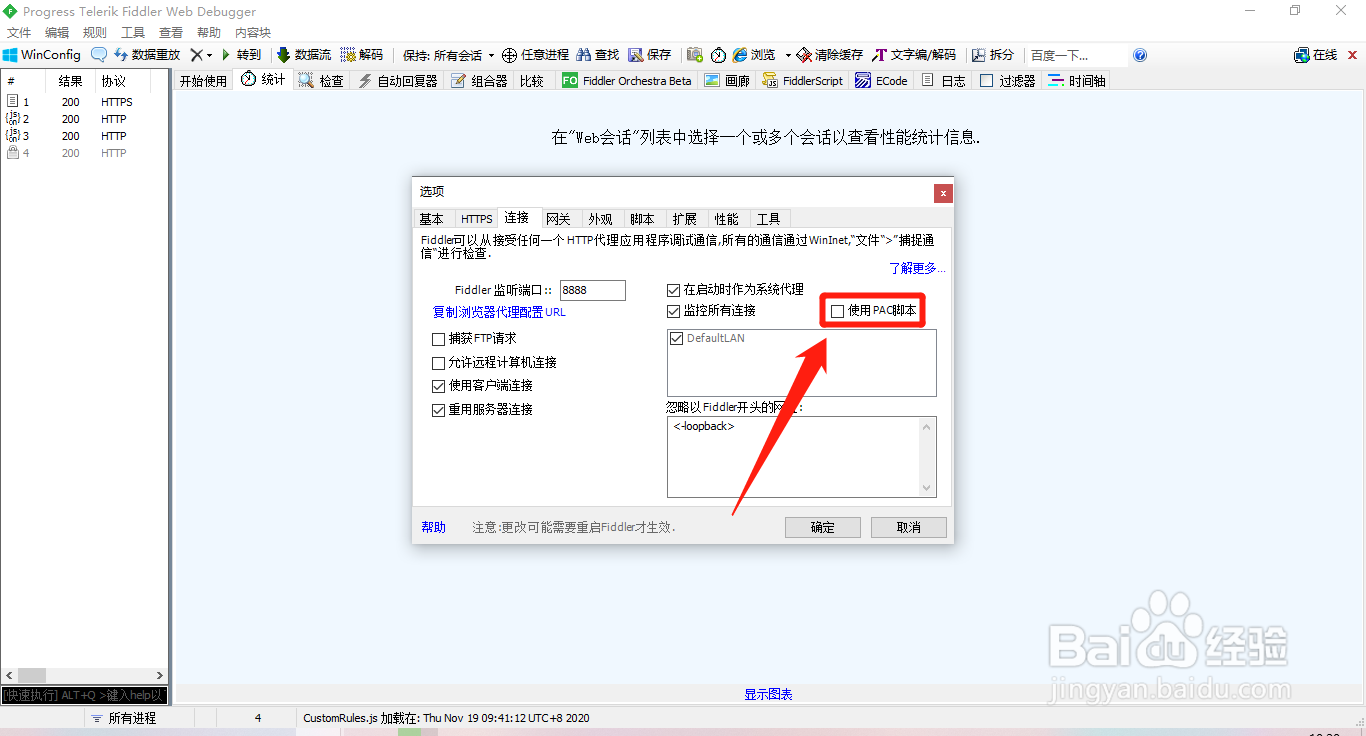1366x736 pixels.
Task: Click the 了解更多... link
Action: (x=917, y=268)
